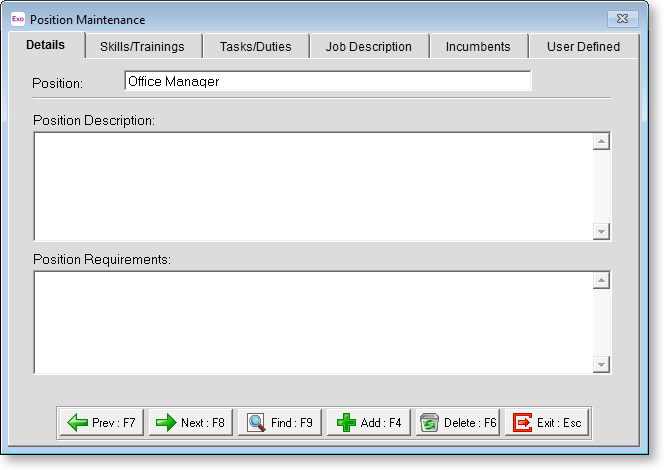Click the green plus Add icon

click(x=346, y=423)
